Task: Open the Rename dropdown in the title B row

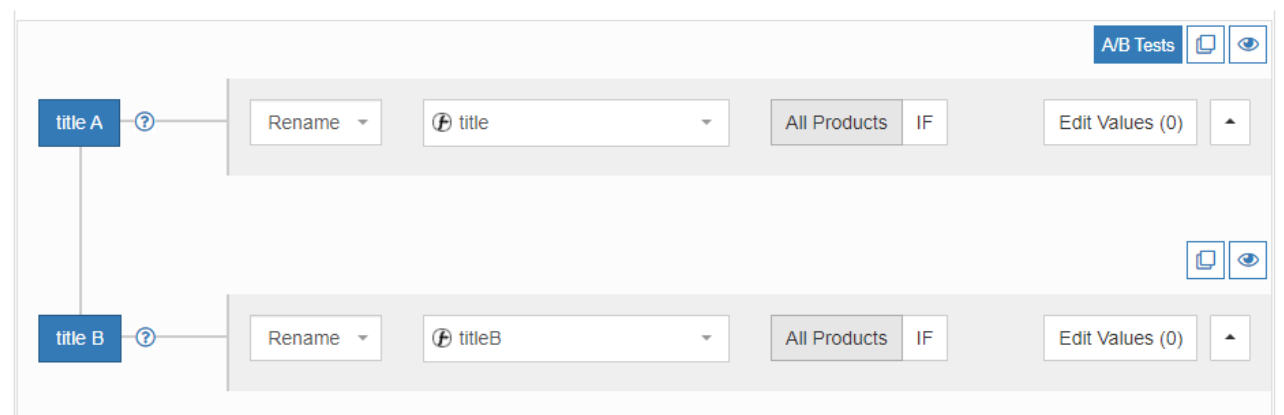Action: tap(315, 339)
